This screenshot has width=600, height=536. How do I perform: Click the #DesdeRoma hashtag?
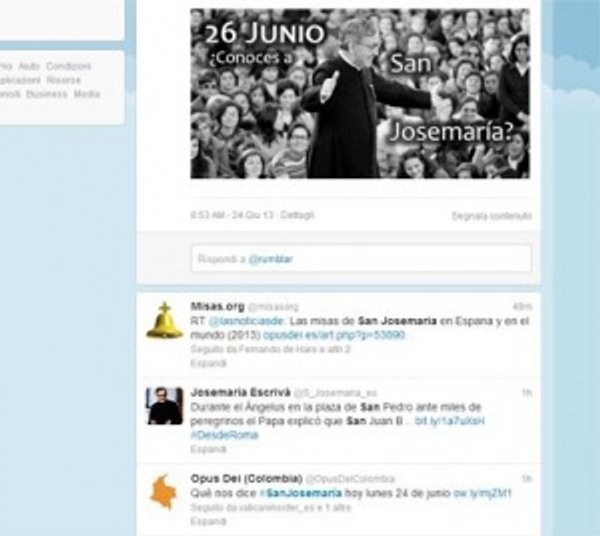click(x=223, y=436)
